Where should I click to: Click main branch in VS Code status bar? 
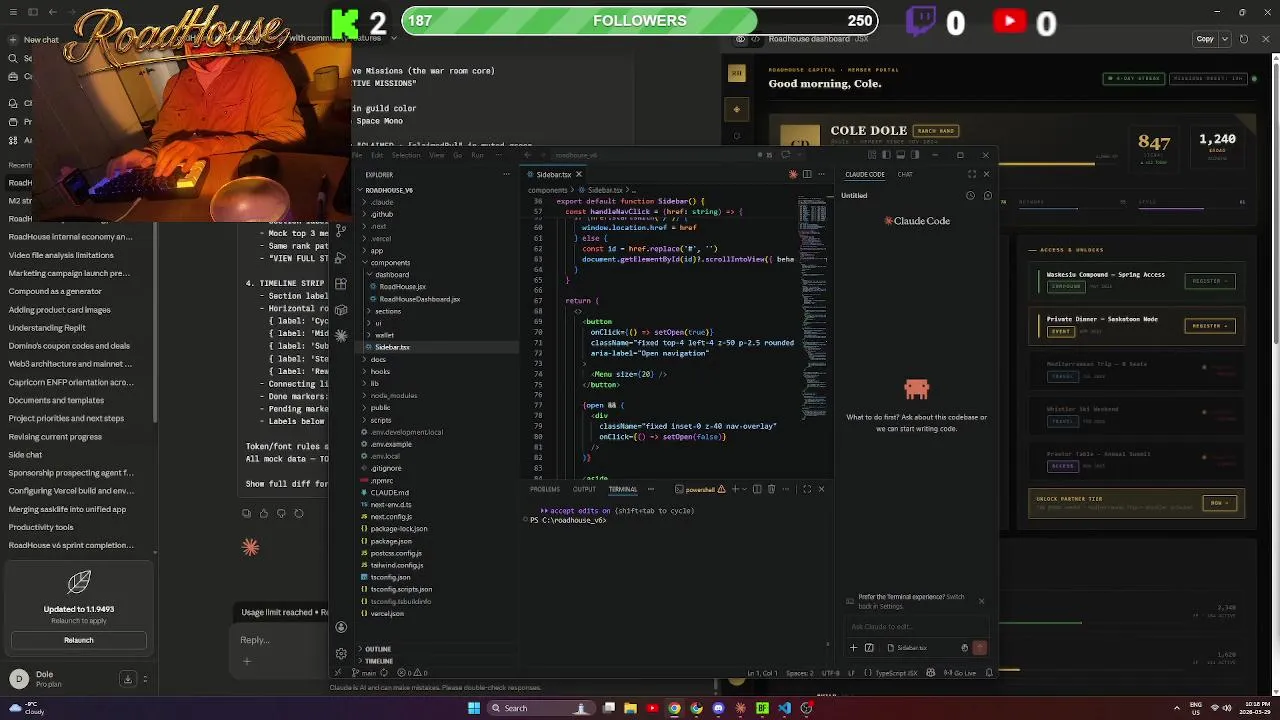pyautogui.click(x=365, y=673)
